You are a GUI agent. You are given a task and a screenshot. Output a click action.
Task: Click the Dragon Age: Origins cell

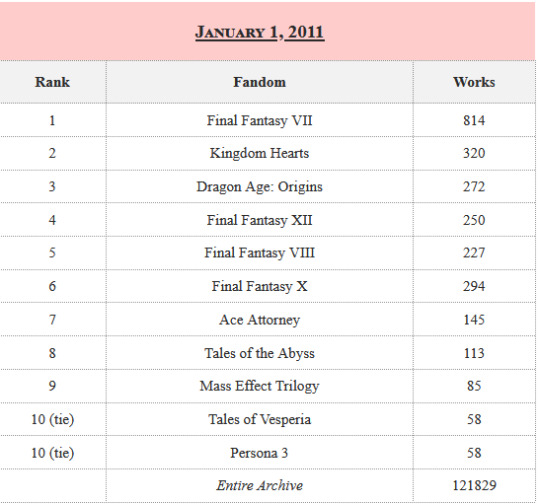pyautogui.click(x=260, y=186)
